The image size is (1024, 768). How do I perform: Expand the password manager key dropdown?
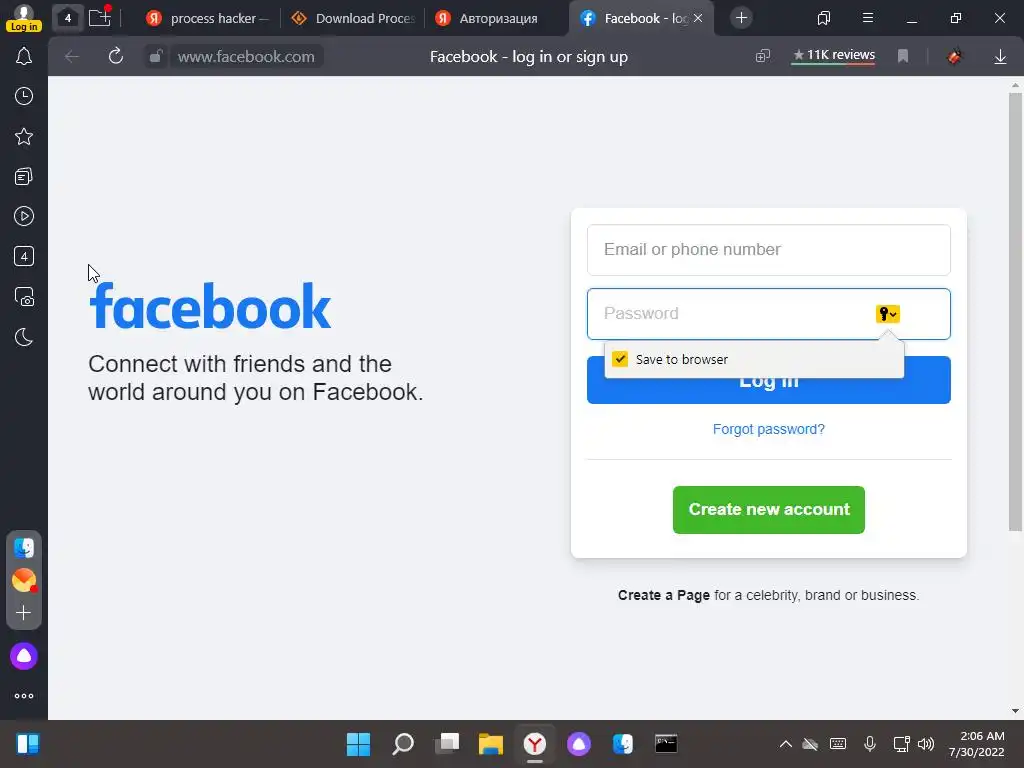888,314
